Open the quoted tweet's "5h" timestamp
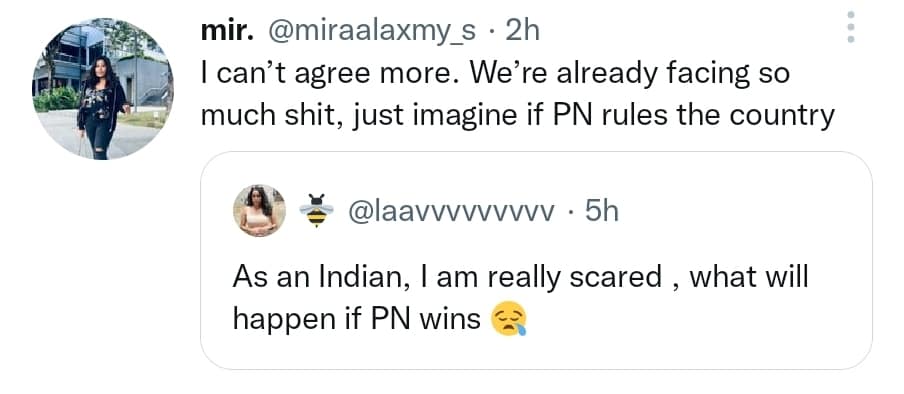The height and width of the screenshot is (394, 904). click(x=601, y=212)
